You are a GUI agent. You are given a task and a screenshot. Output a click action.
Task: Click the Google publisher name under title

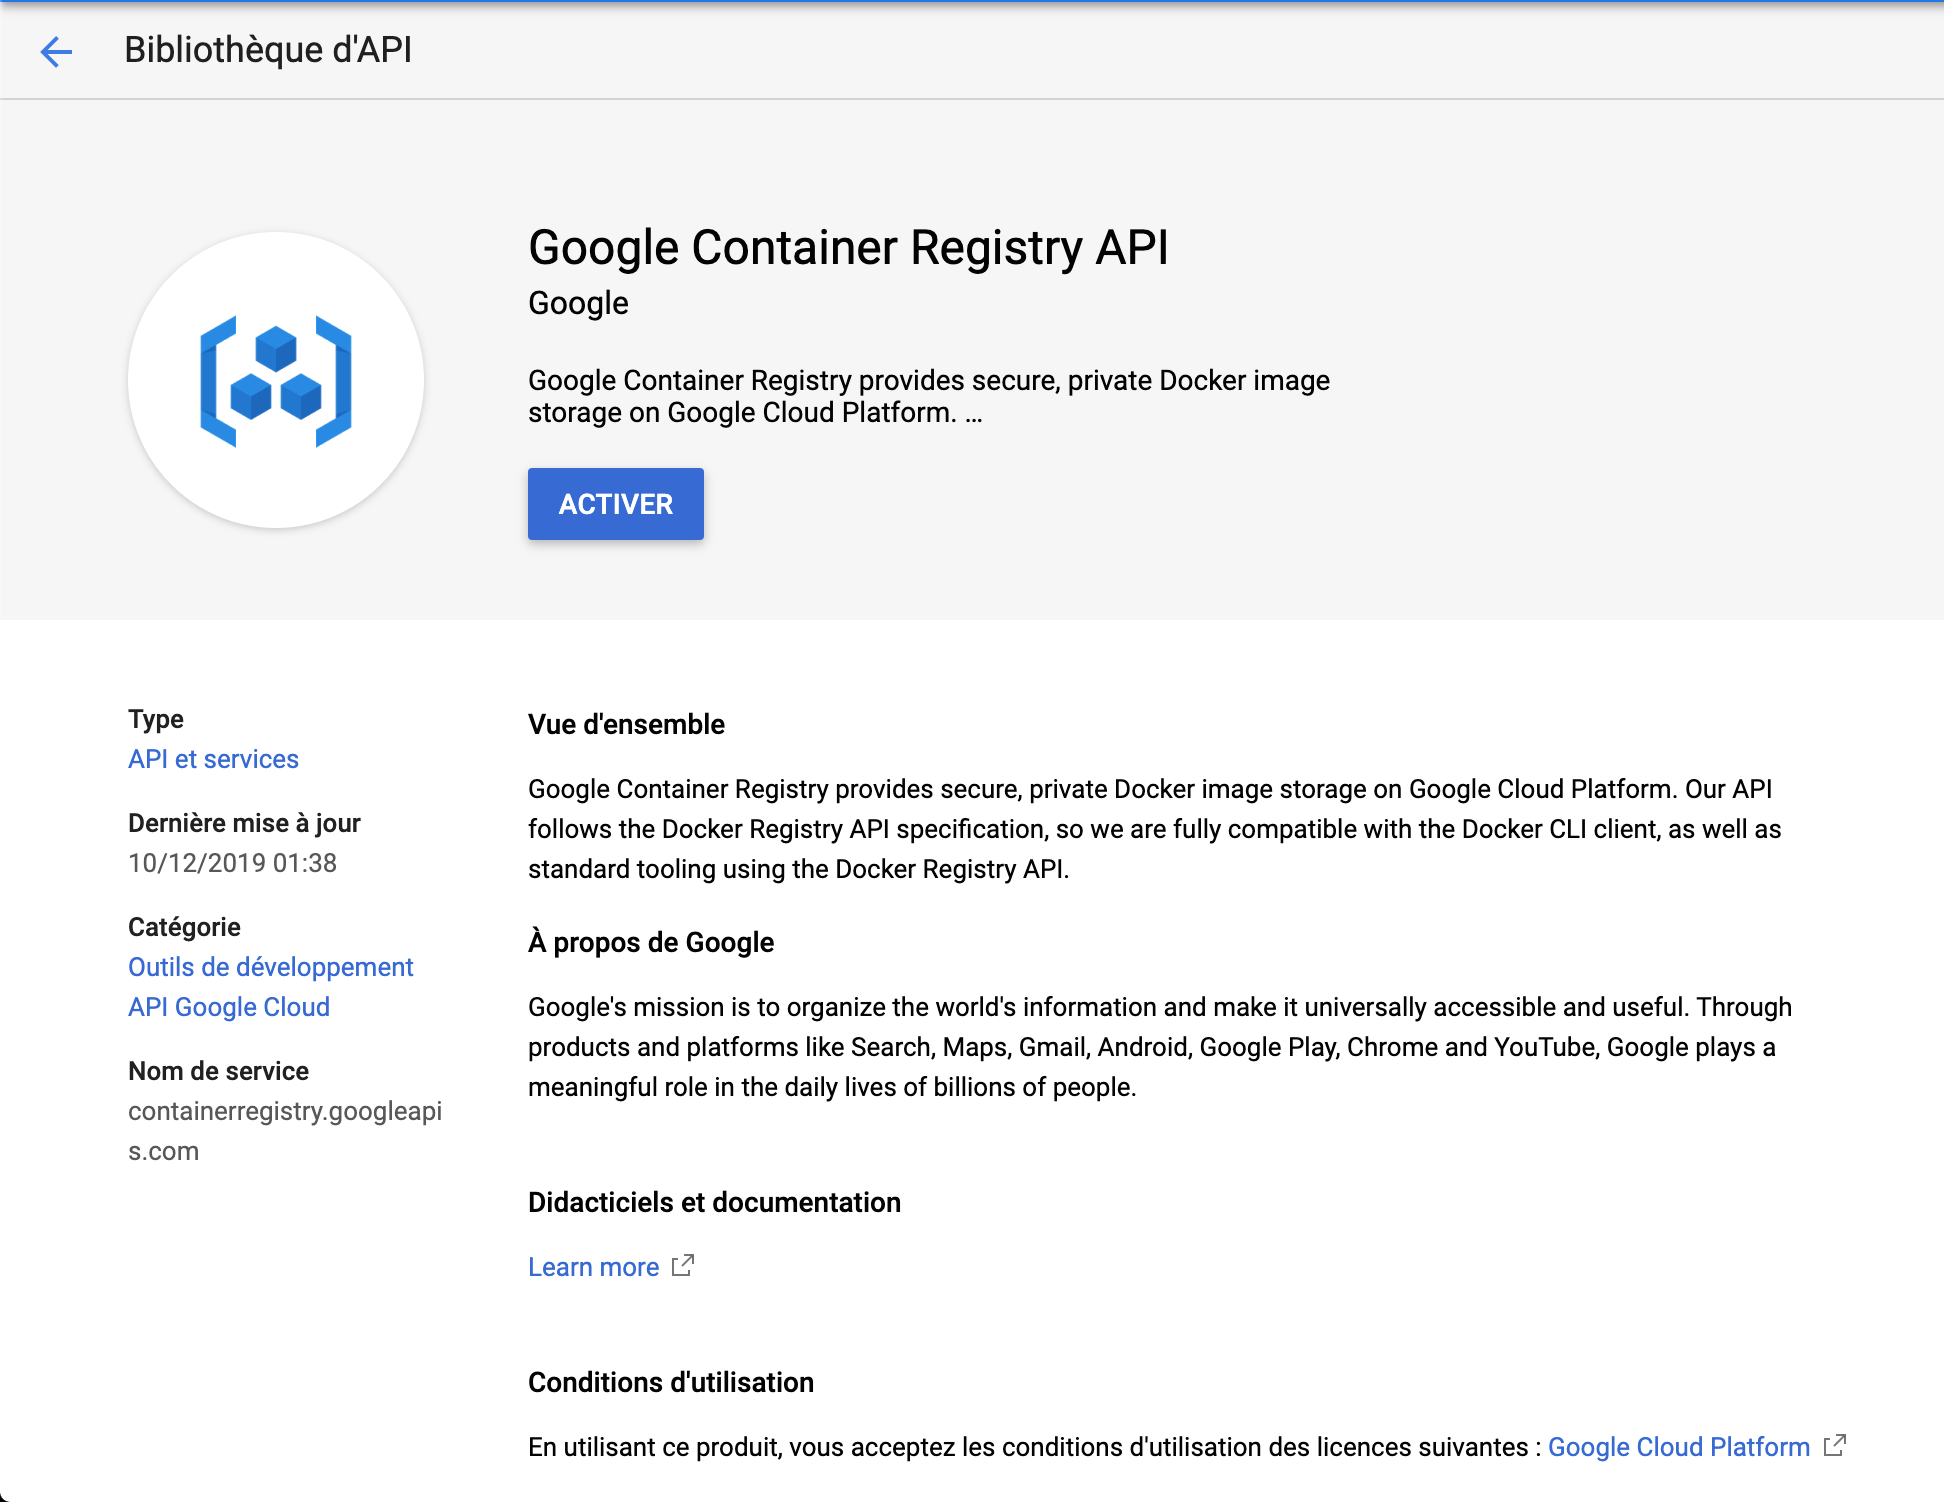tap(578, 303)
